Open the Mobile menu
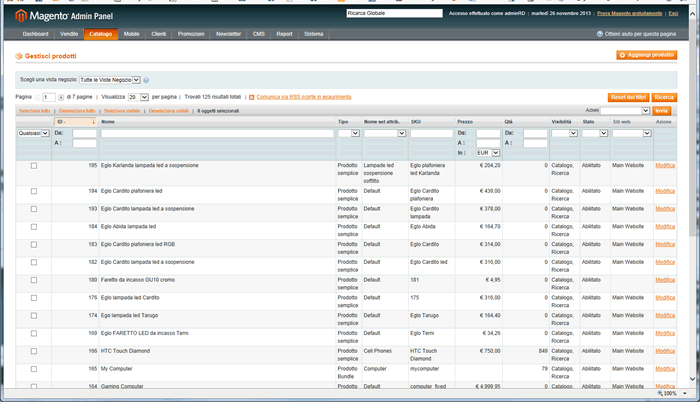This screenshot has width=700, height=402. pos(132,34)
